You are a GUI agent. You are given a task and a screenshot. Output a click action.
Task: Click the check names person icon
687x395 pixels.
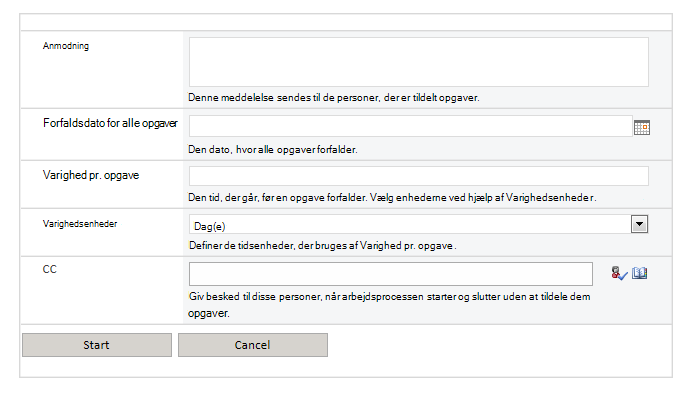(x=619, y=273)
